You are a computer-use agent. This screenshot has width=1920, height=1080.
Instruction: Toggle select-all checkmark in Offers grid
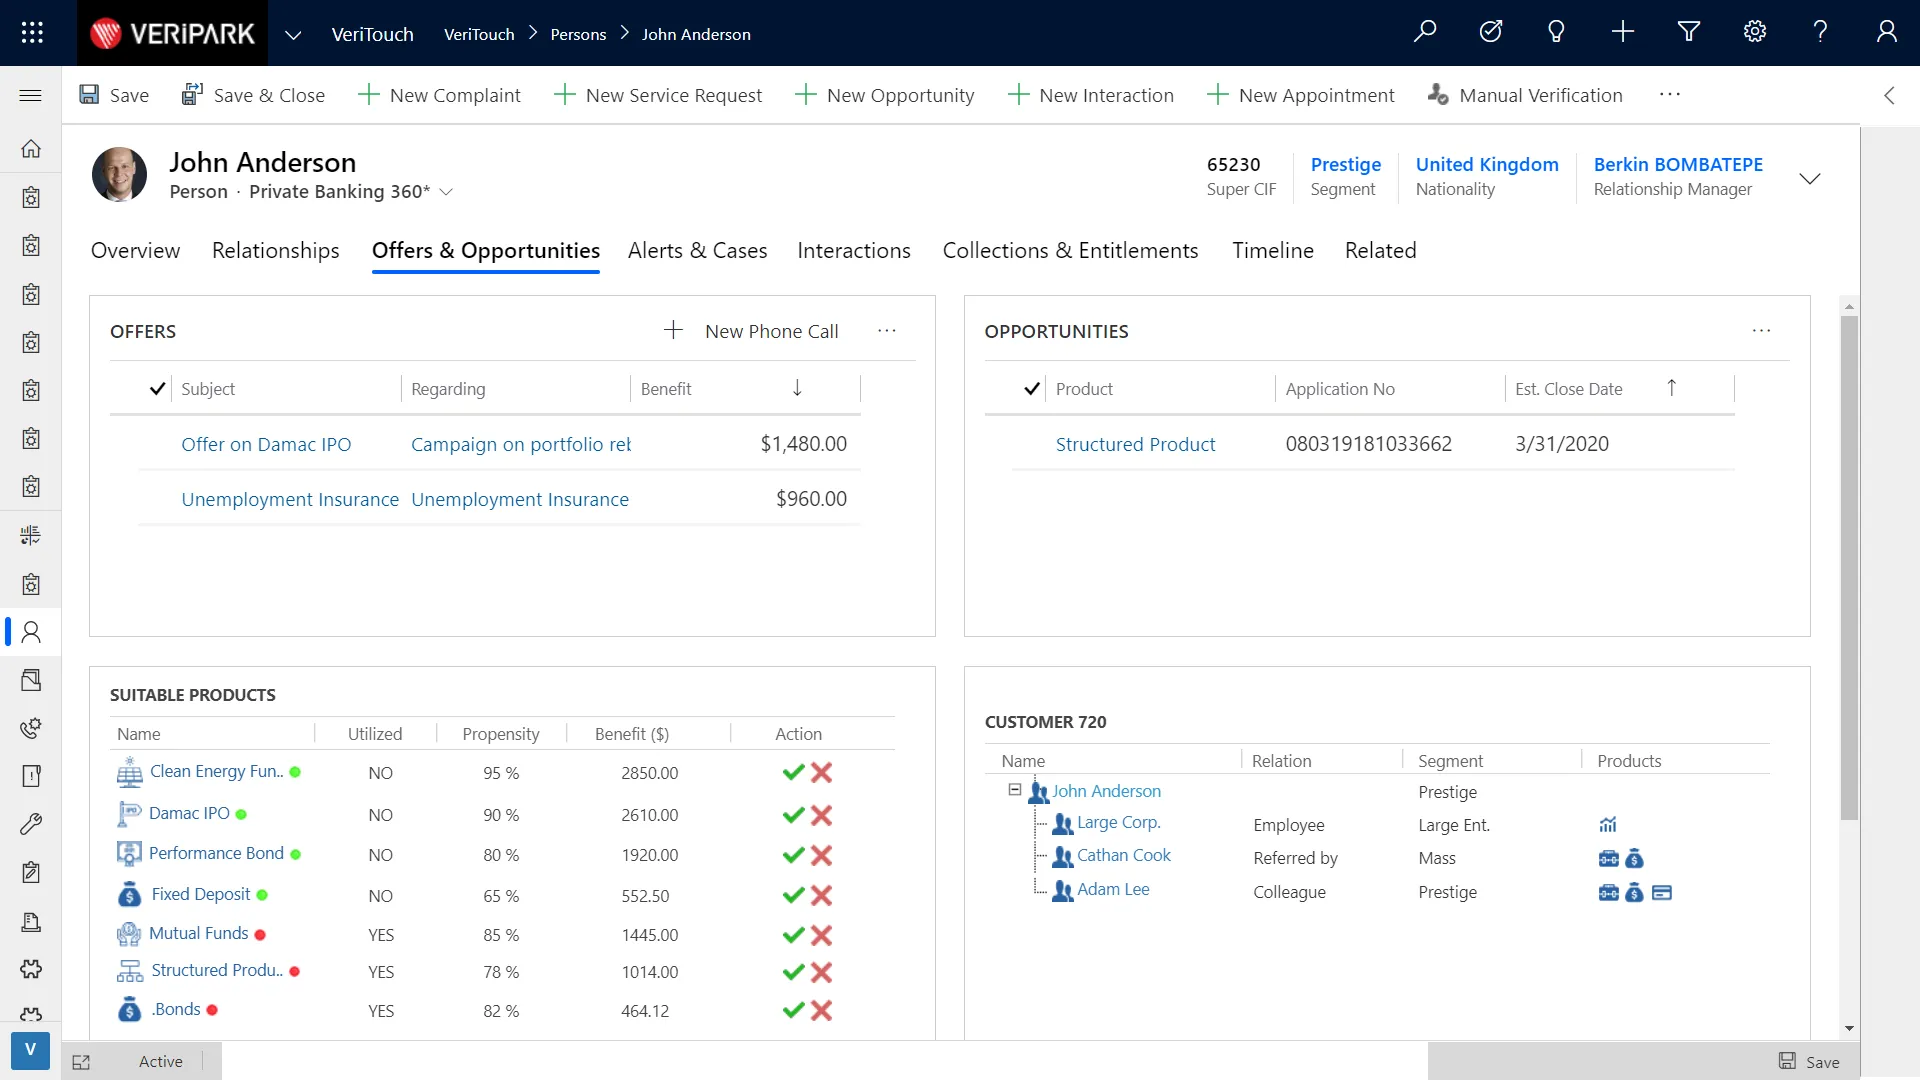tap(157, 389)
